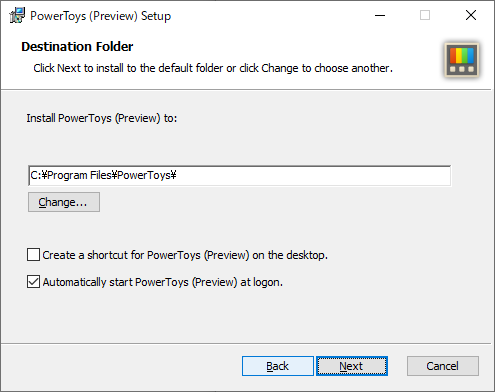Uncheck automatically start PowerToys at logon

pos(33,282)
